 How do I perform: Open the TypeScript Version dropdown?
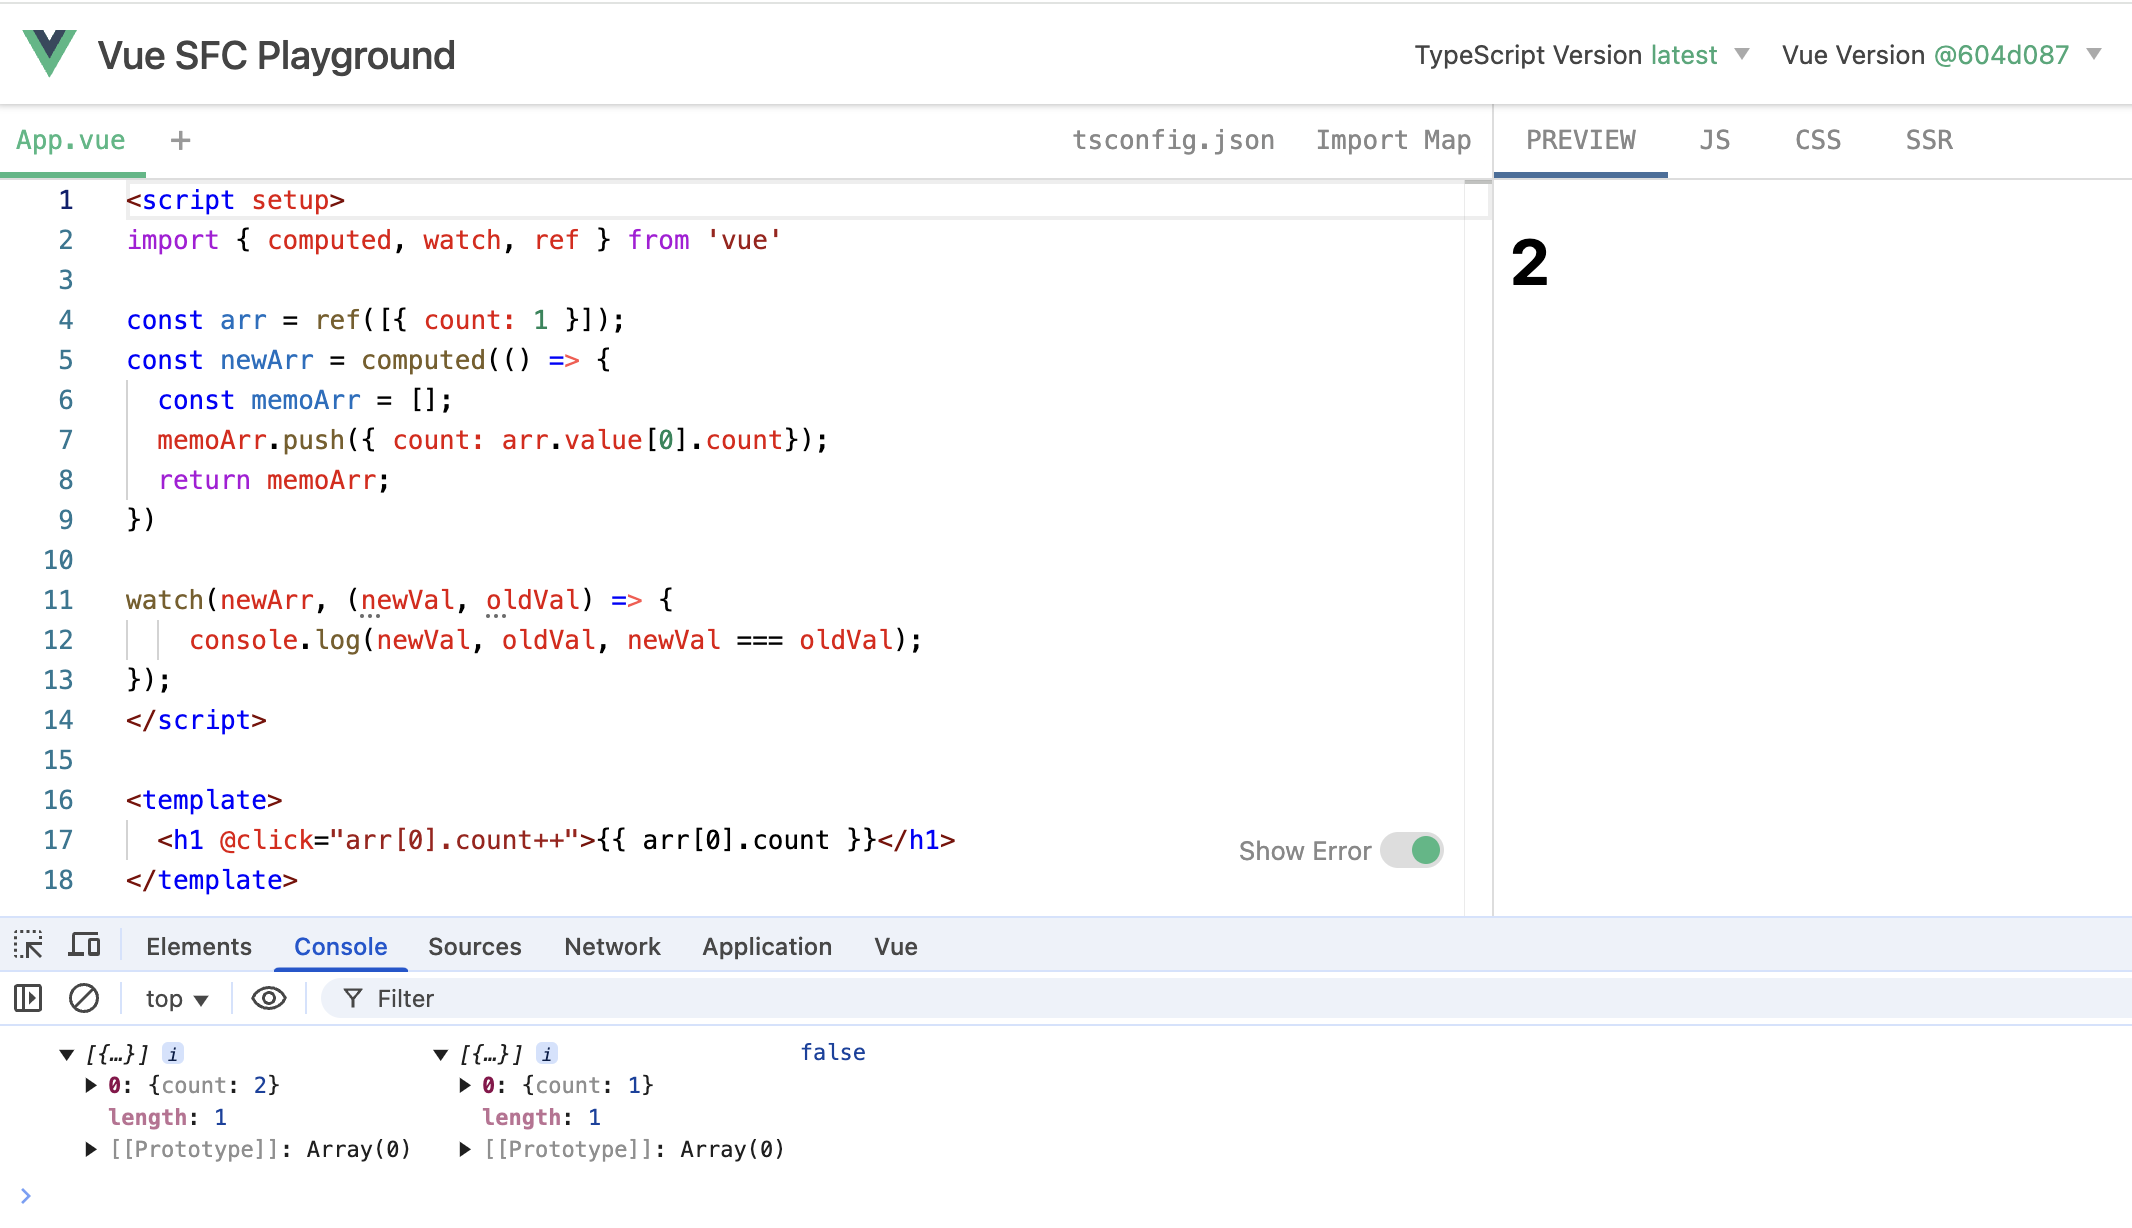coord(1742,54)
